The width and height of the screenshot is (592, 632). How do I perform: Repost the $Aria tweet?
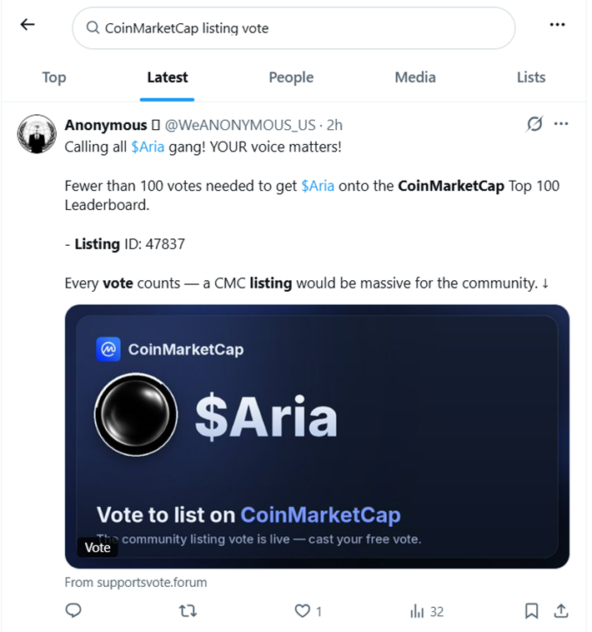(x=188, y=611)
